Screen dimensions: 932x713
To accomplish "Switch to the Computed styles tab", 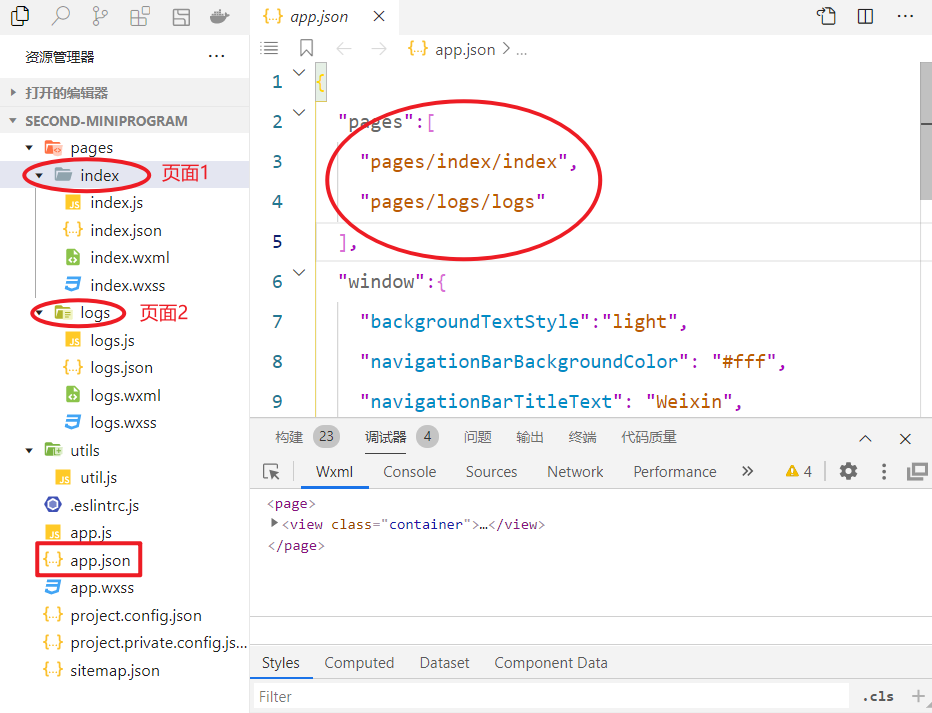I will pos(359,662).
